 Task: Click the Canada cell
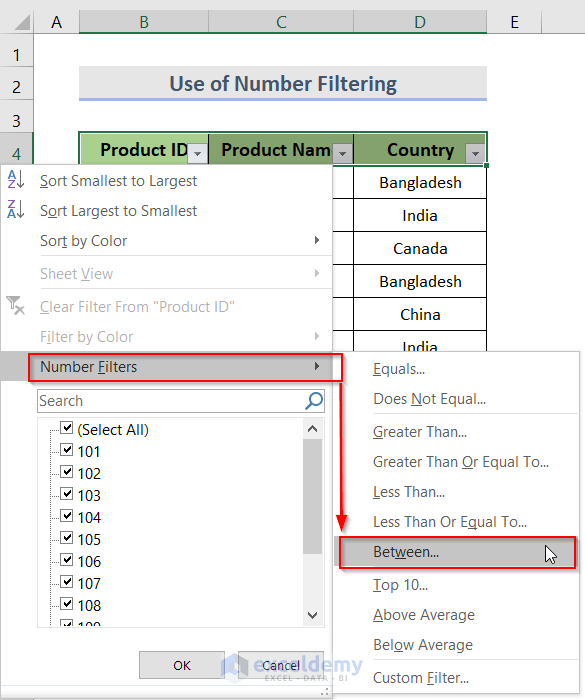tap(420, 248)
